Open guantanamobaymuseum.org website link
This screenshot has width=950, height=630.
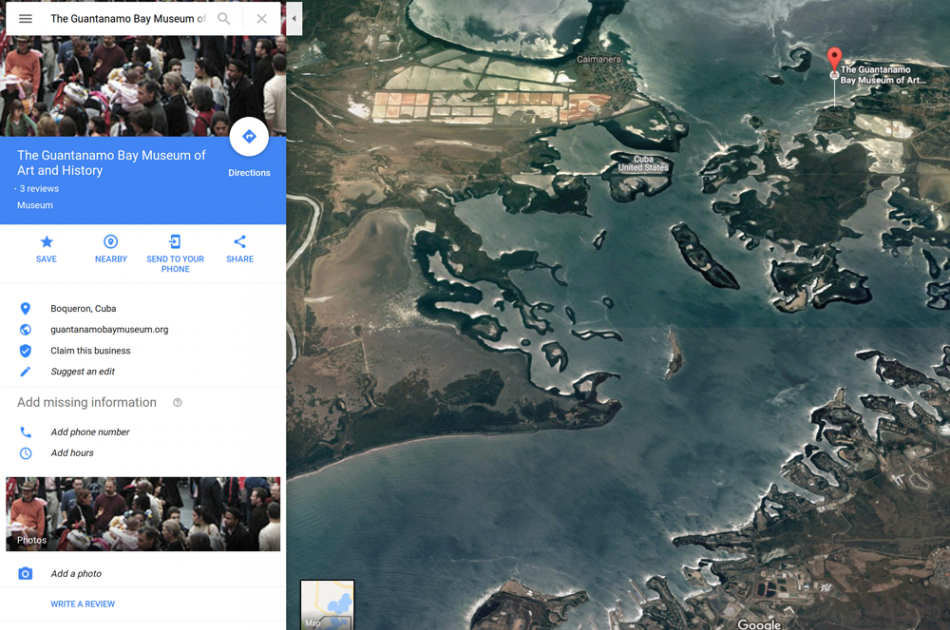(109, 330)
